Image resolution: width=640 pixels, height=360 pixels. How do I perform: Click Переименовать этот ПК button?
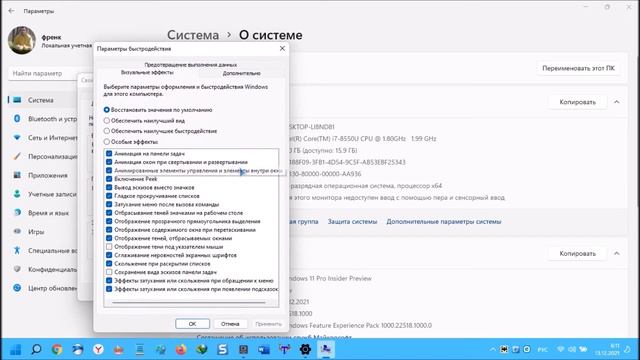coord(578,68)
